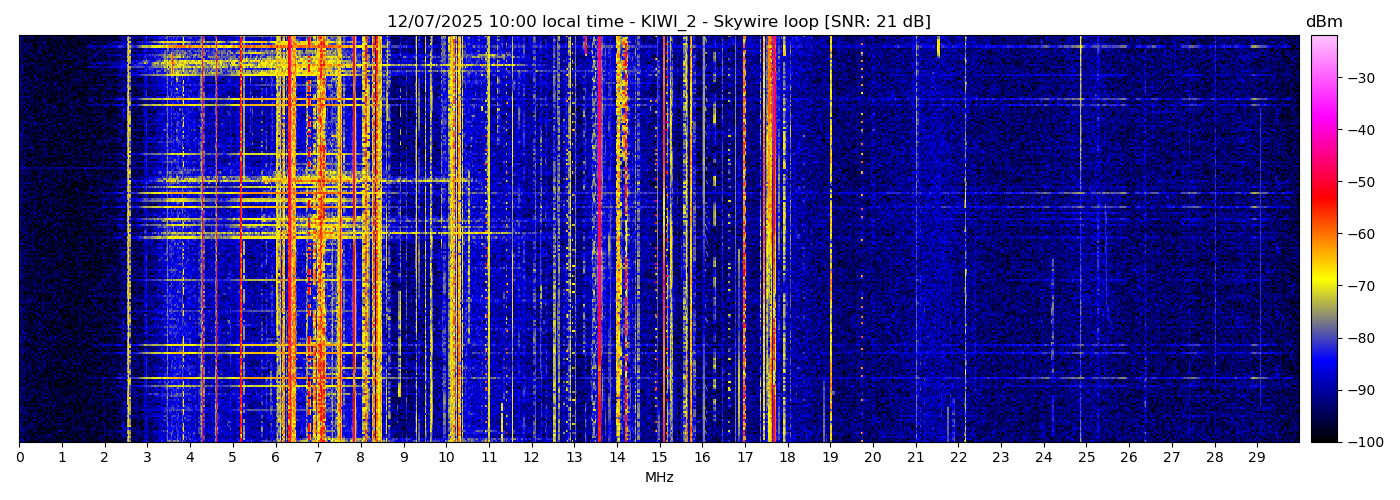This screenshot has width=1400, height=500.
Task: Click the 19 MHz tick label on the x-axis
Action: 830,458
